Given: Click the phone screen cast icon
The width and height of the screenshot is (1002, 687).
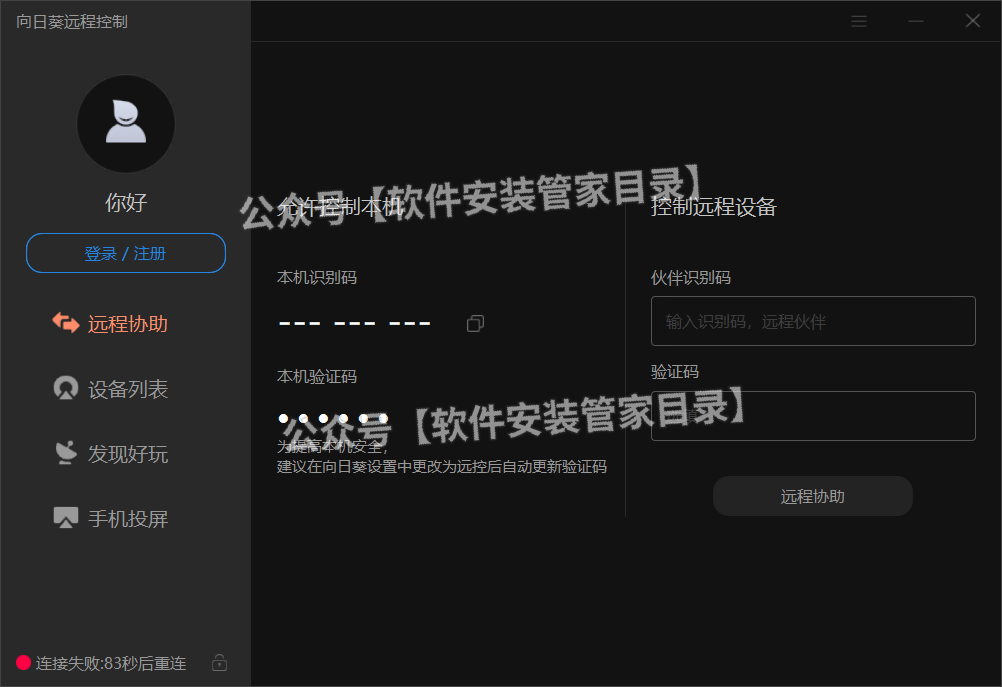Looking at the screenshot, I should [x=66, y=517].
